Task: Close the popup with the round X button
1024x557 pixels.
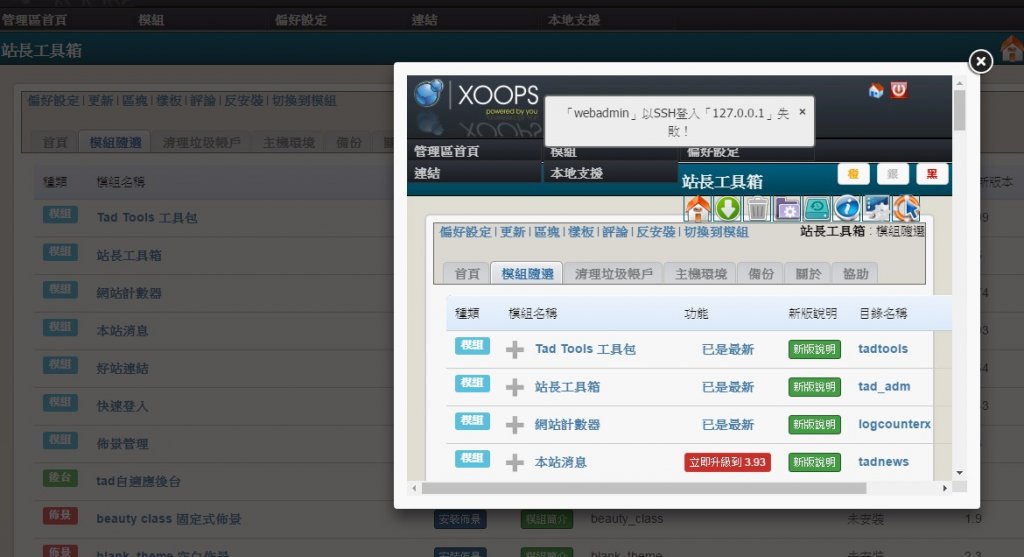Action: click(981, 62)
